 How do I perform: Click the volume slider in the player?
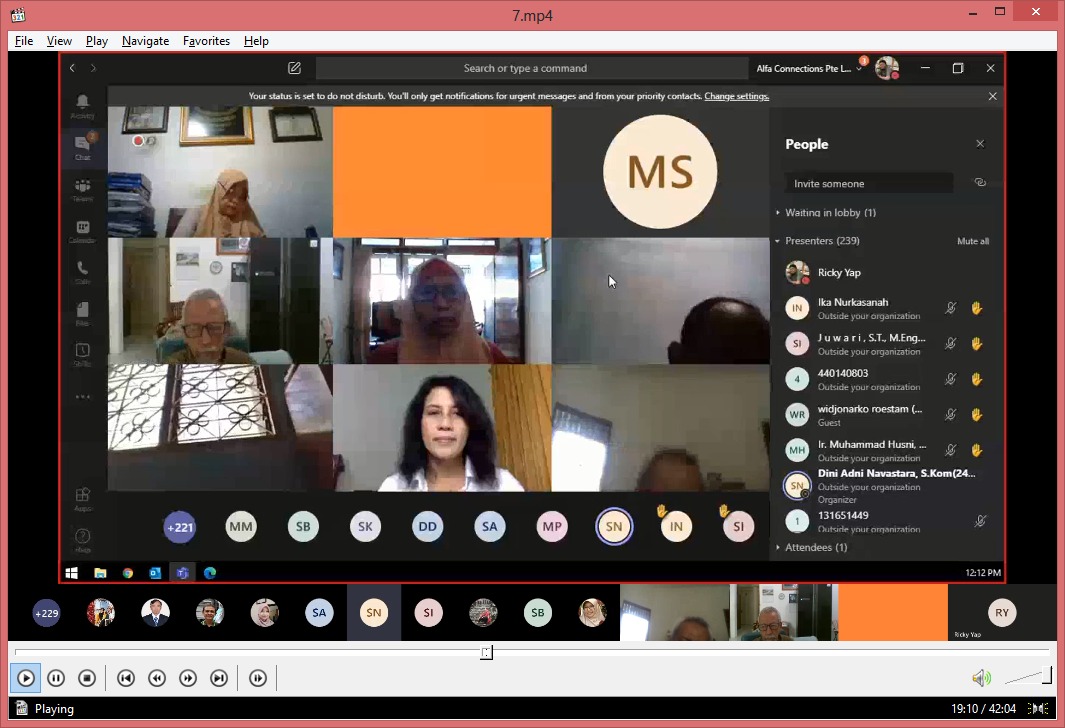click(x=1027, y=678)
